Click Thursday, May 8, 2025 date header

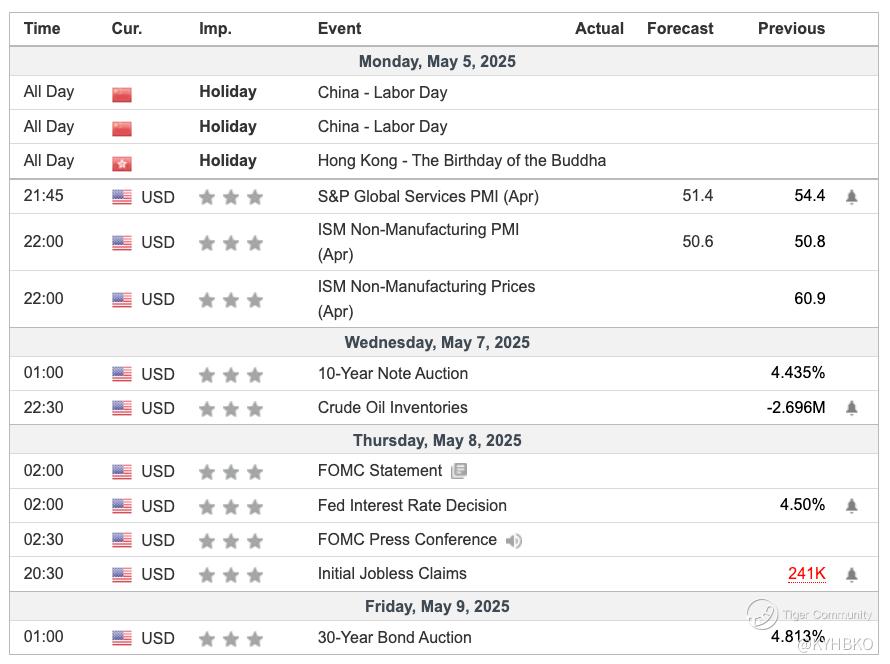tap(437, 440)
